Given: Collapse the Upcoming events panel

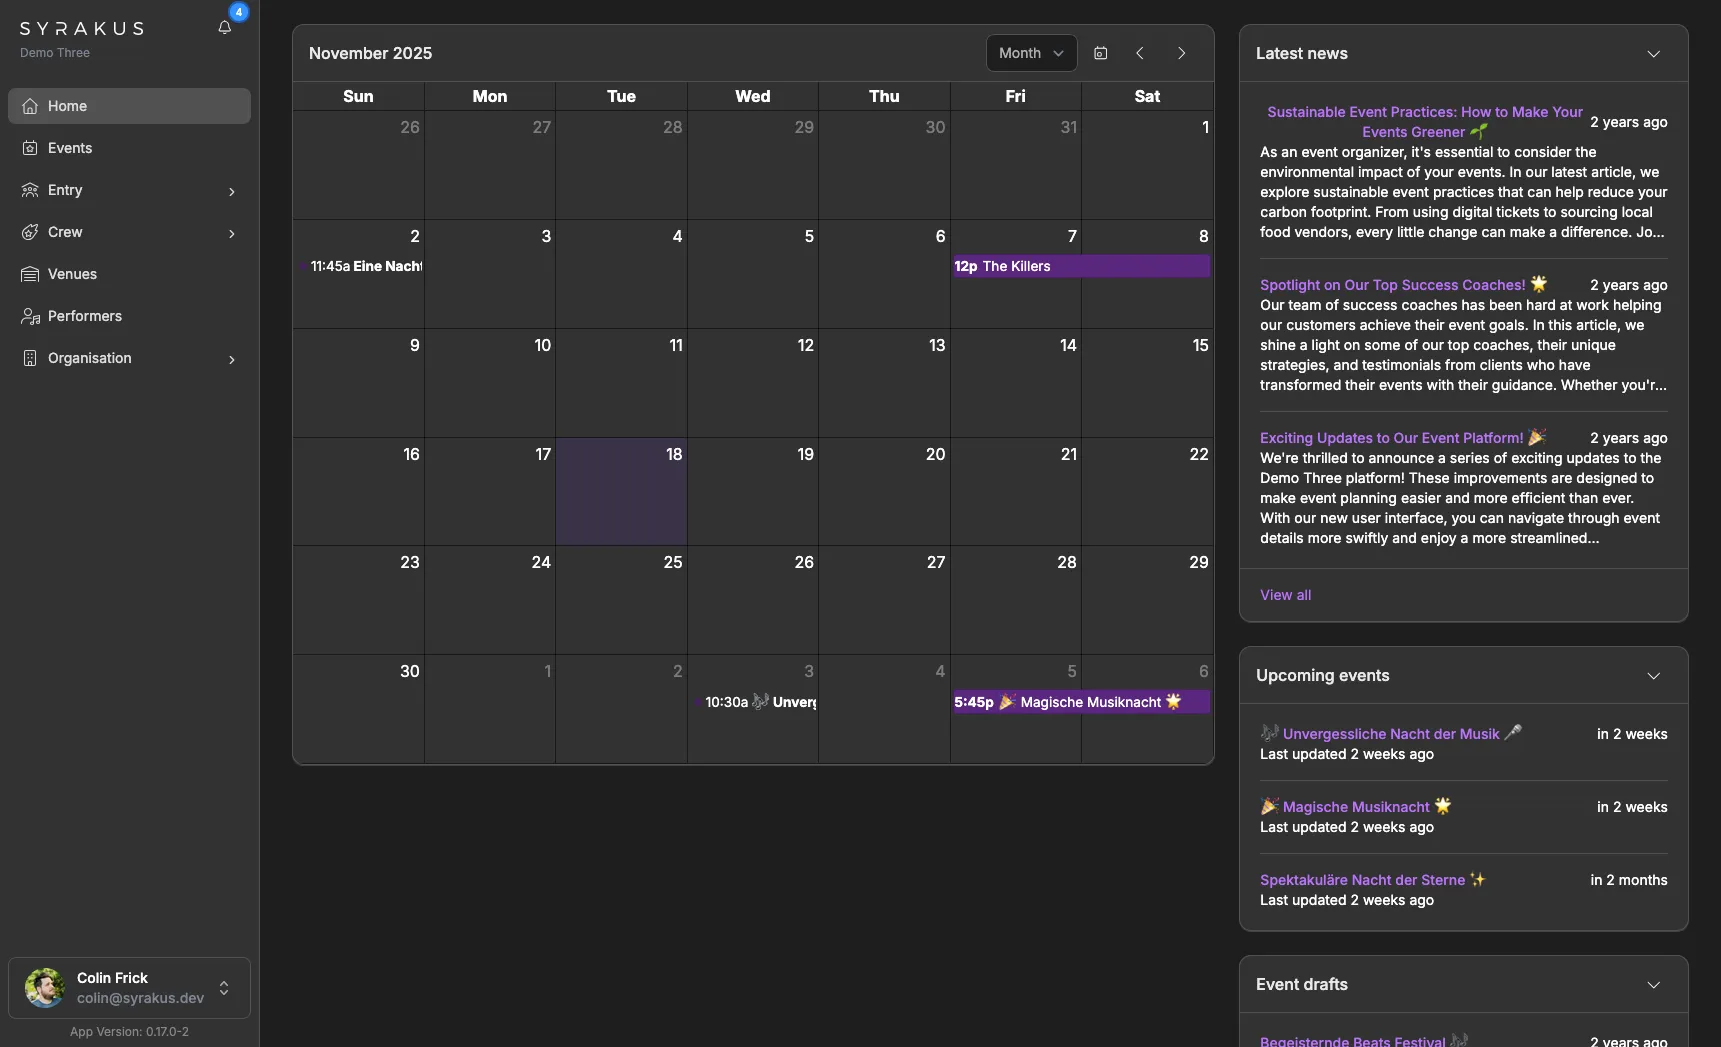Looking at the screenshot, I should point(1653,676).
